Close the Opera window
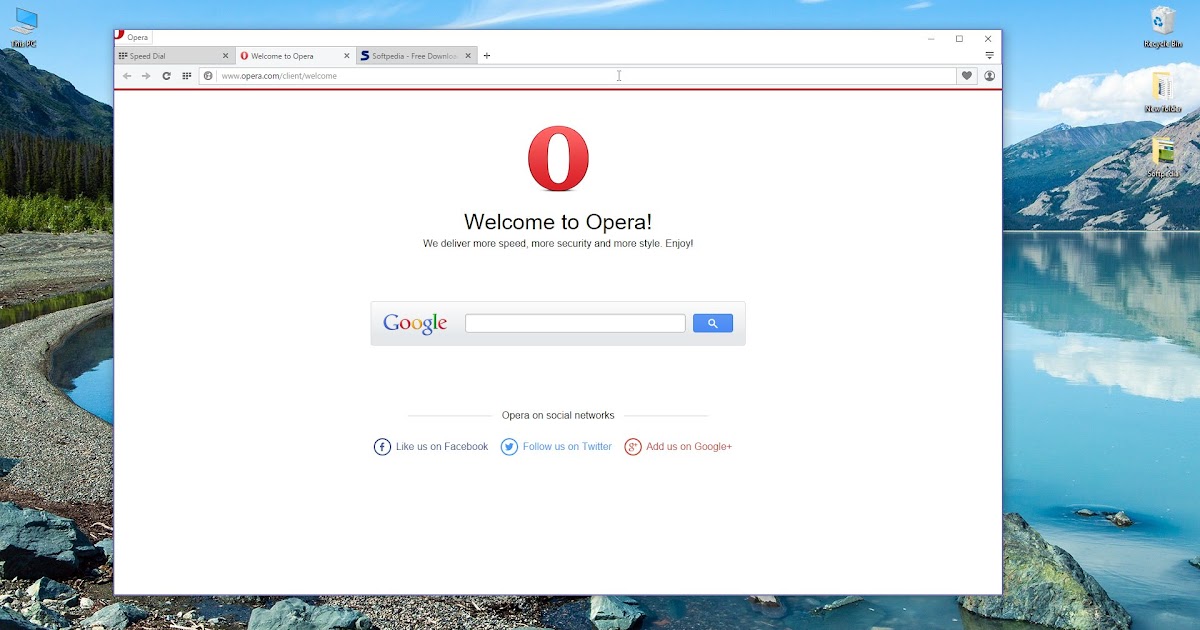 coord(988,39)
